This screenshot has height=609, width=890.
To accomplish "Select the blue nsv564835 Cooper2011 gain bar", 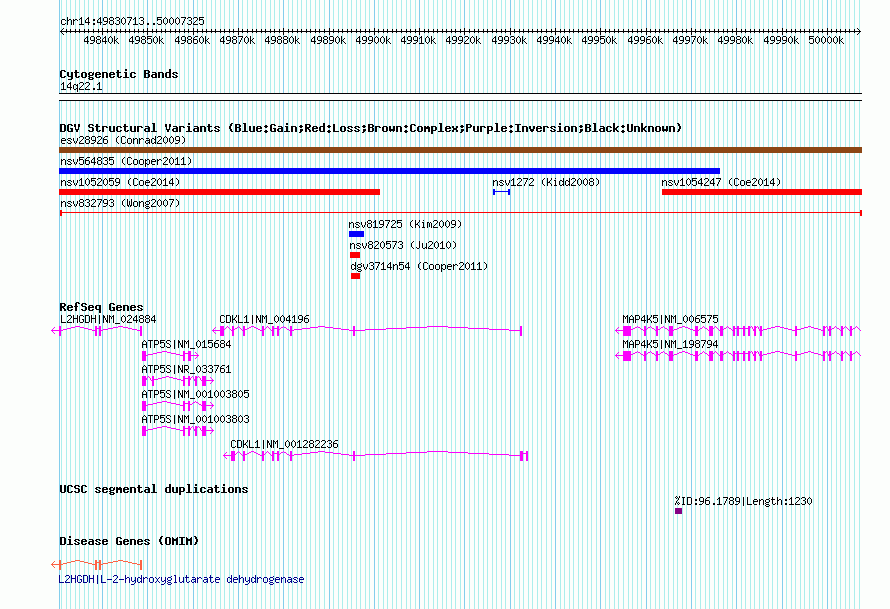I will pyautogui.click(x=389, y=171).
